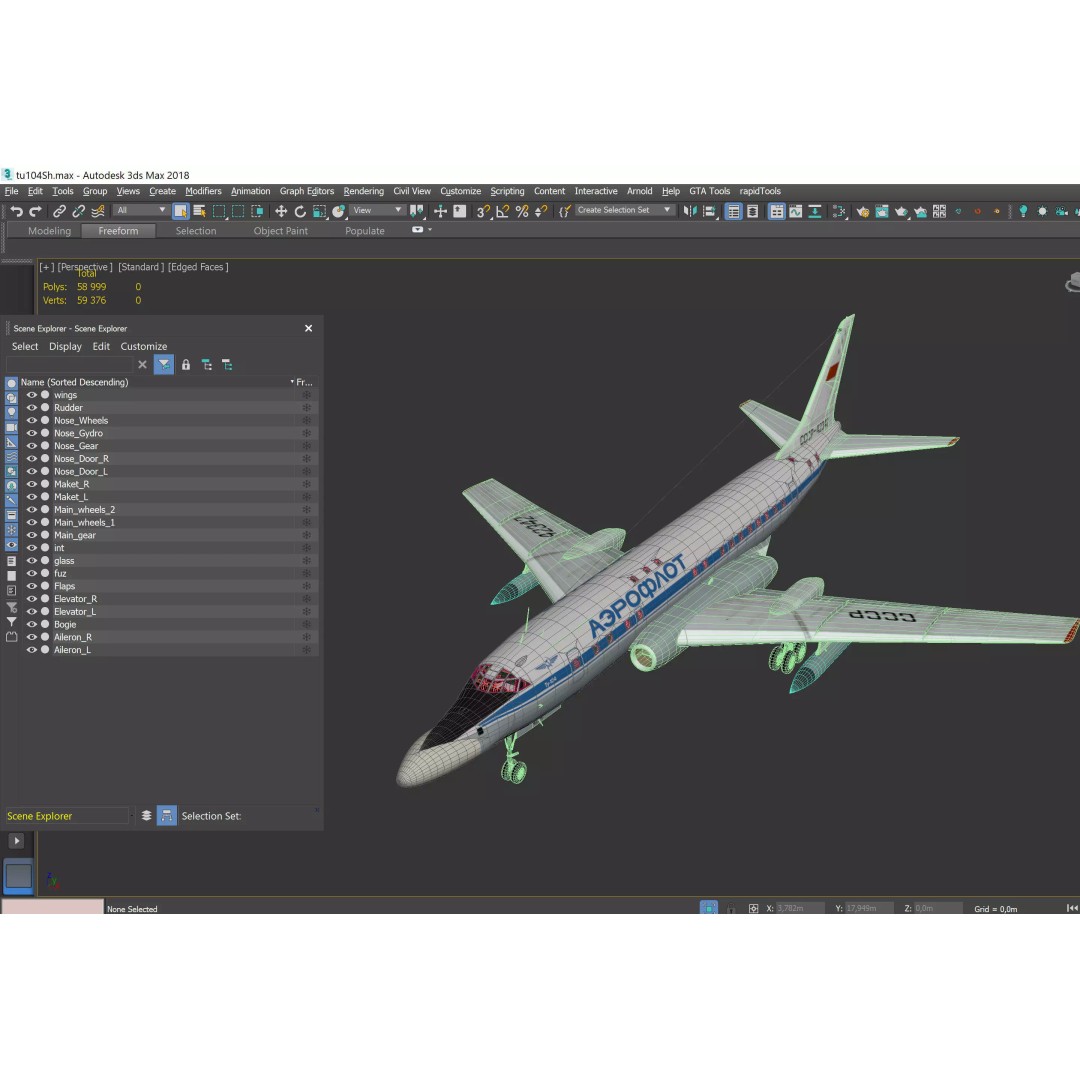Click the Frozen column snowflake for wings

307,395
